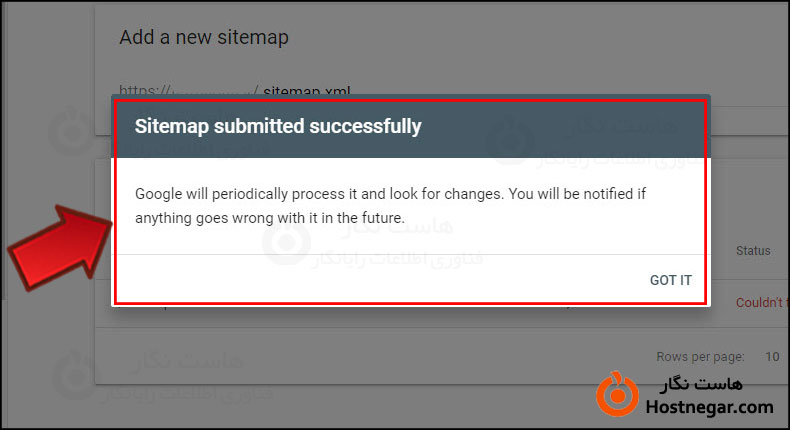
Task: Click the Hostnegar.com text link
Action: (x=709, y=407)
